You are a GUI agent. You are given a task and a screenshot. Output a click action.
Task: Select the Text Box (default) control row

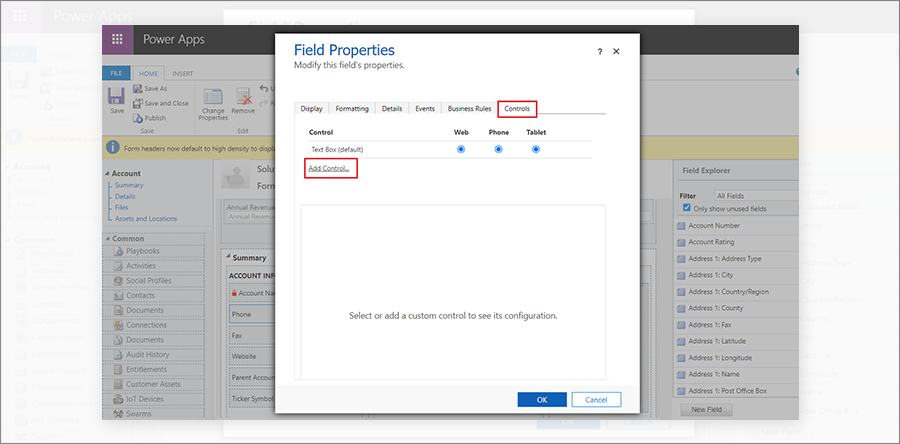(336, 149)
